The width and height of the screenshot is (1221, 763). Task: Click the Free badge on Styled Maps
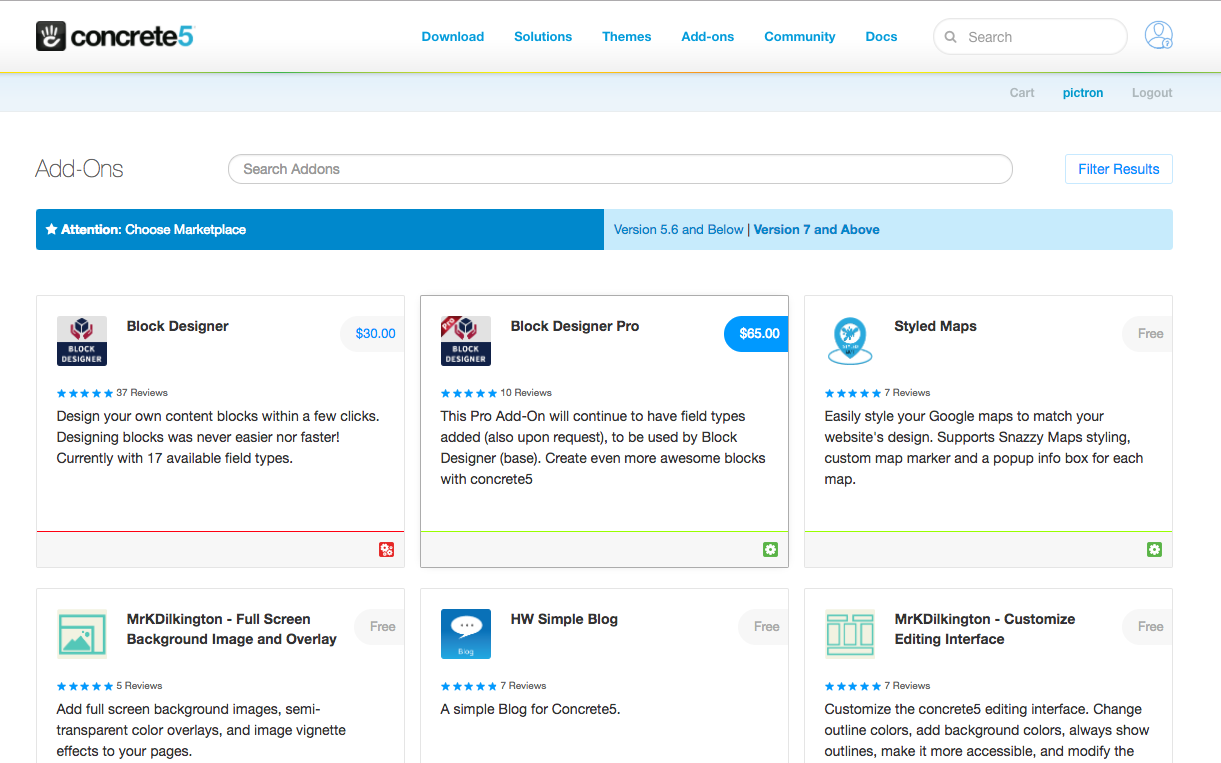[x=1148, y=334]
